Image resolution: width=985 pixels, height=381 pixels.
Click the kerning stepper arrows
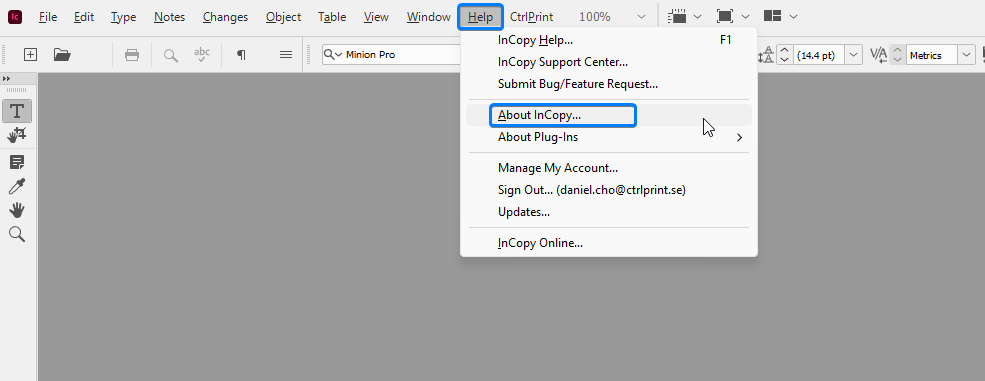click(x=898, y=55)
